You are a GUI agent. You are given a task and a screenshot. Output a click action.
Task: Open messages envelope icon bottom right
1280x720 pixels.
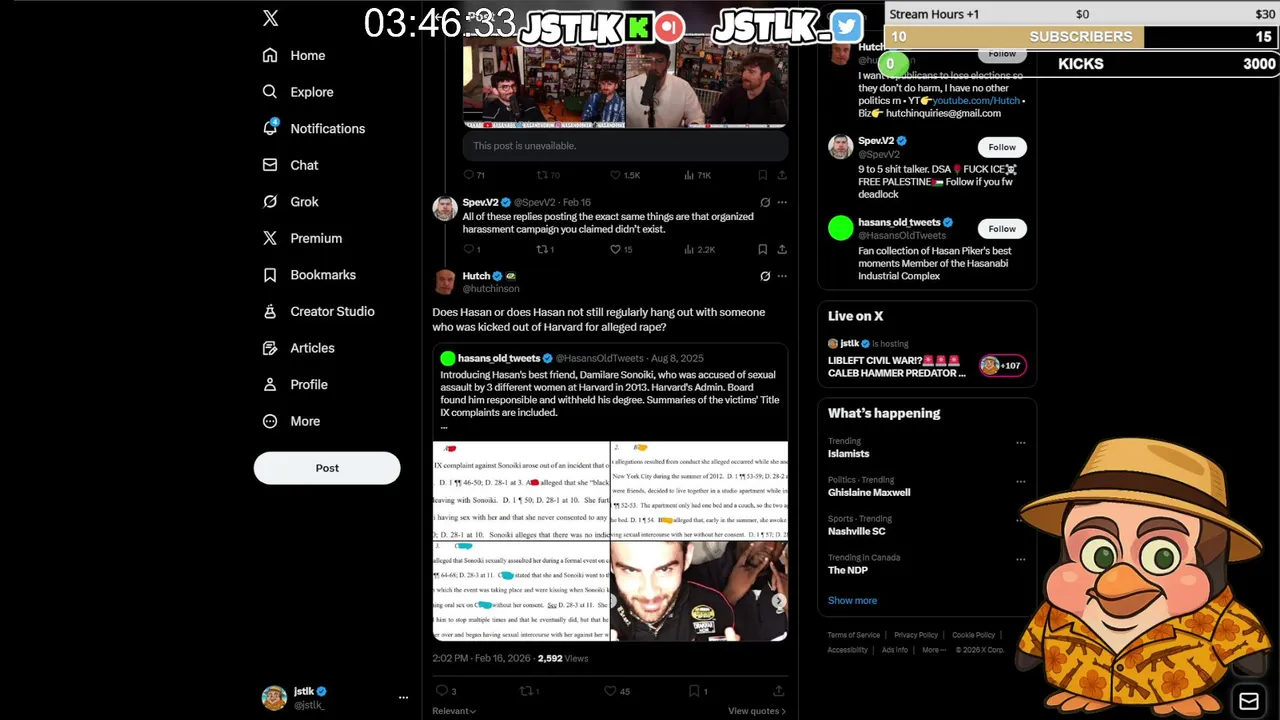[1249, 701]
